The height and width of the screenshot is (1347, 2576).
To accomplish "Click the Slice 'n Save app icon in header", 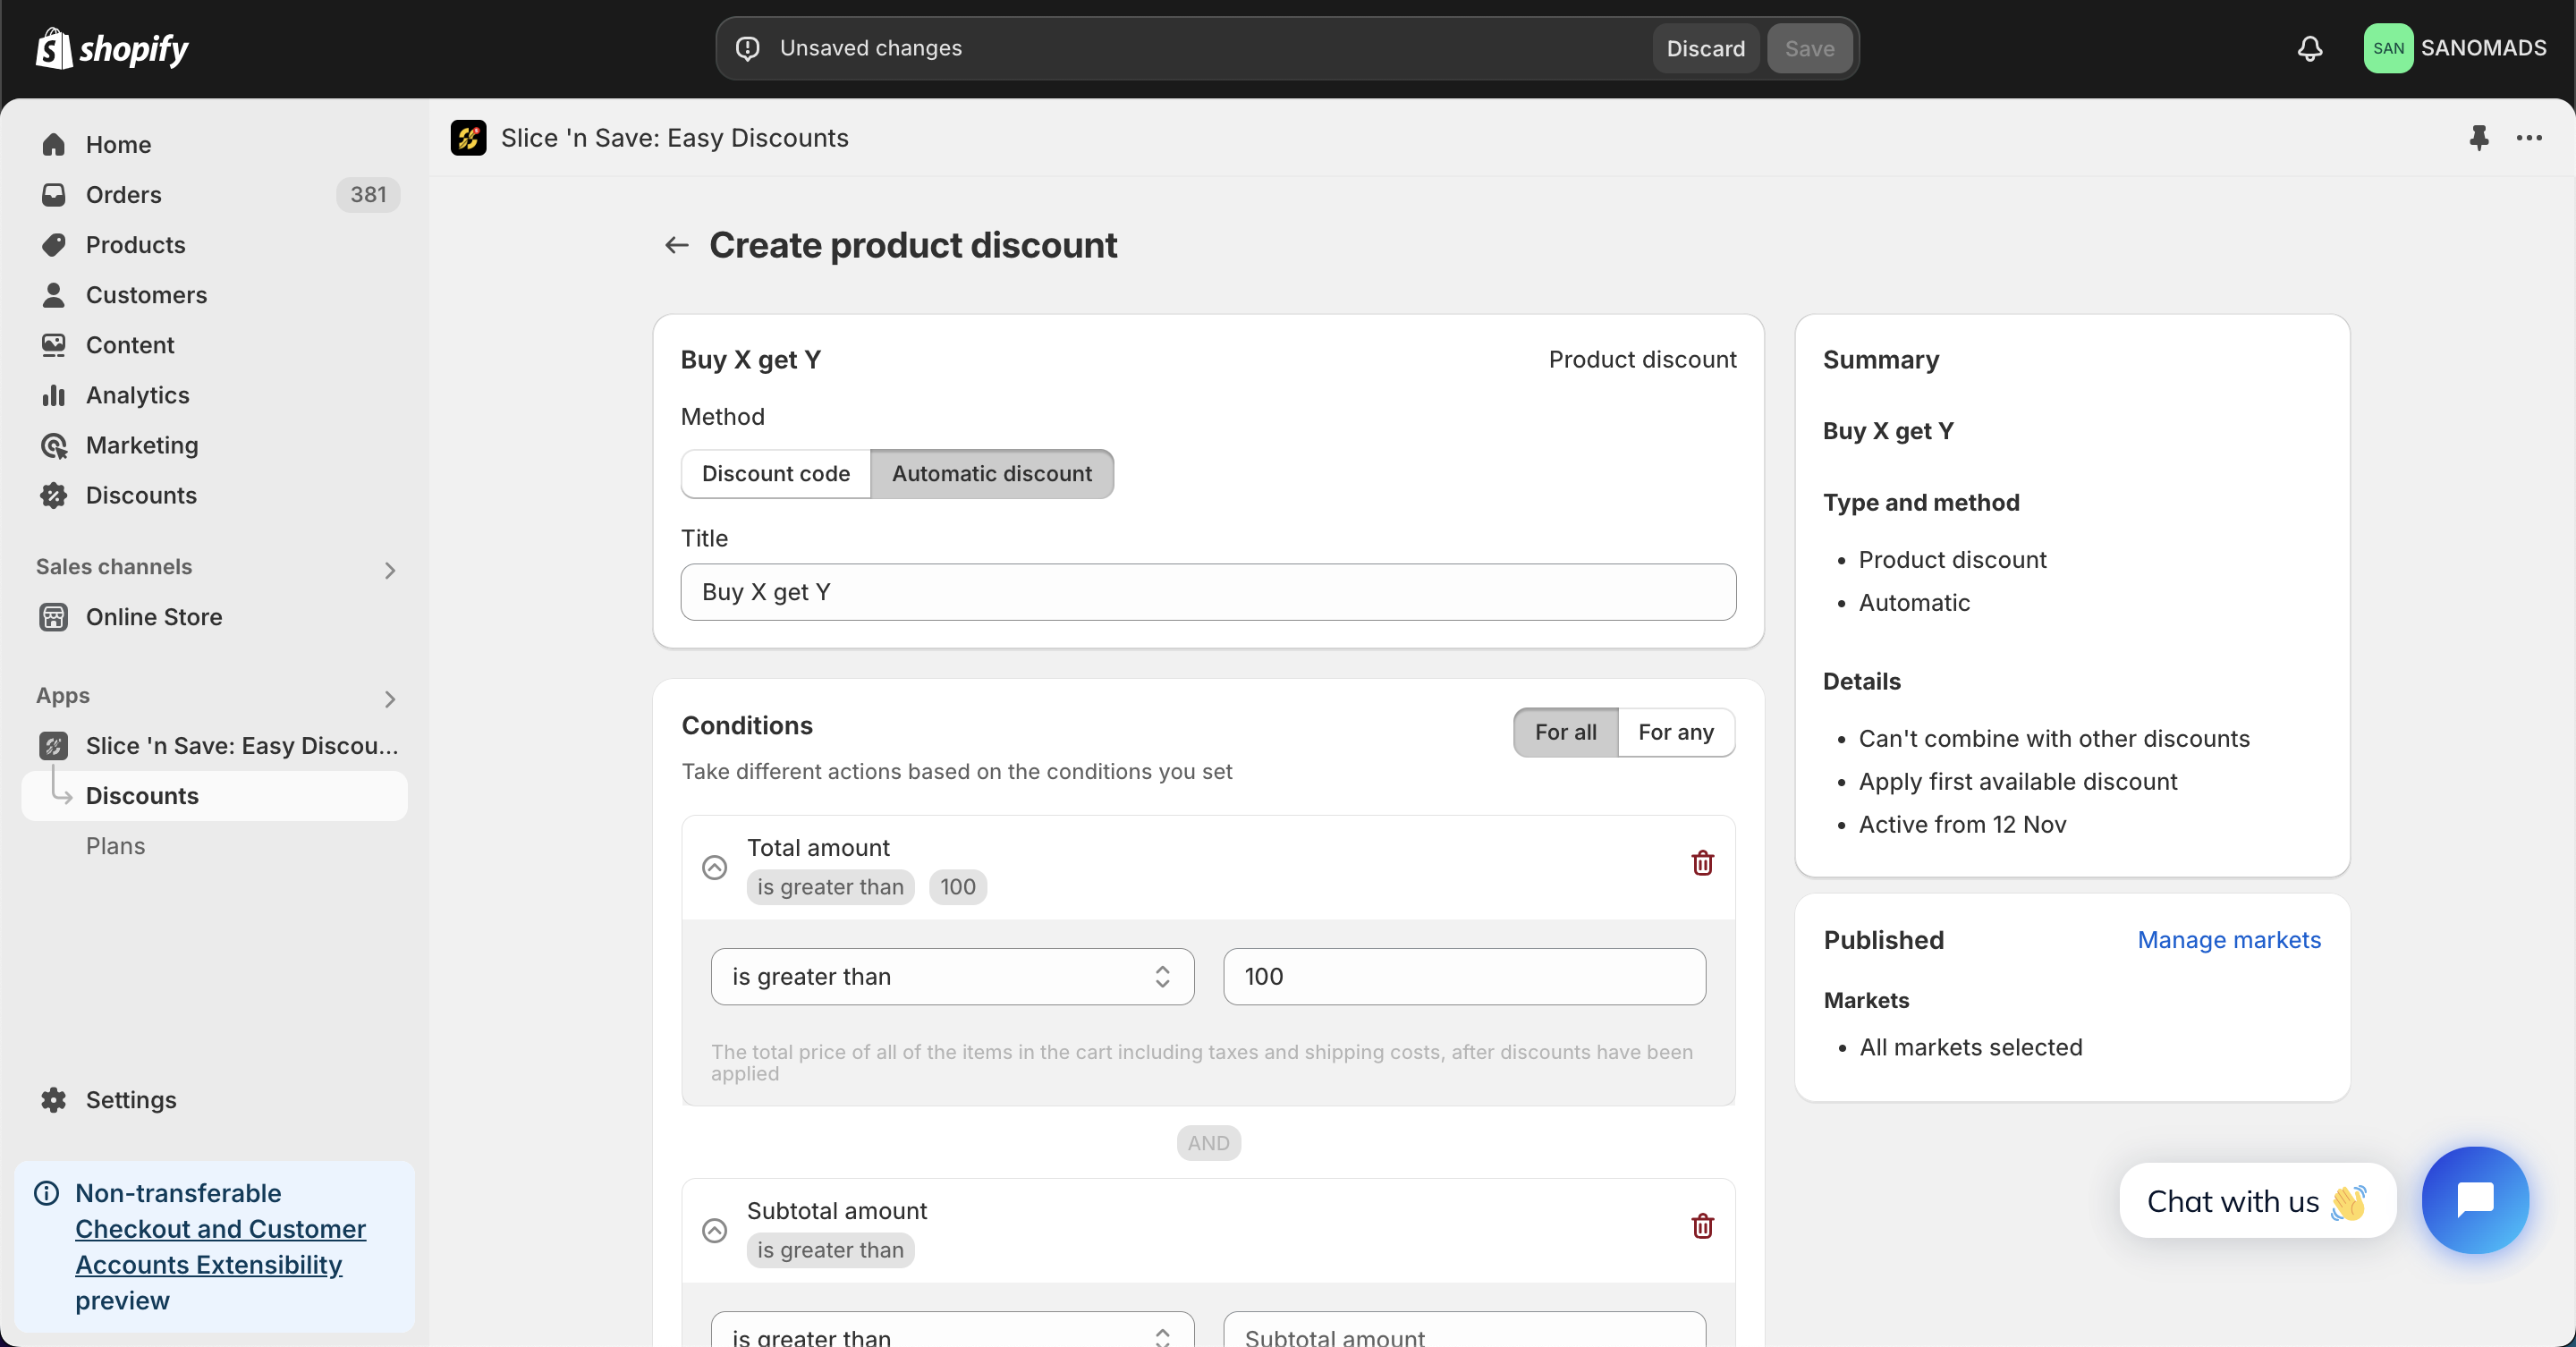I will [x=468, y=138].
